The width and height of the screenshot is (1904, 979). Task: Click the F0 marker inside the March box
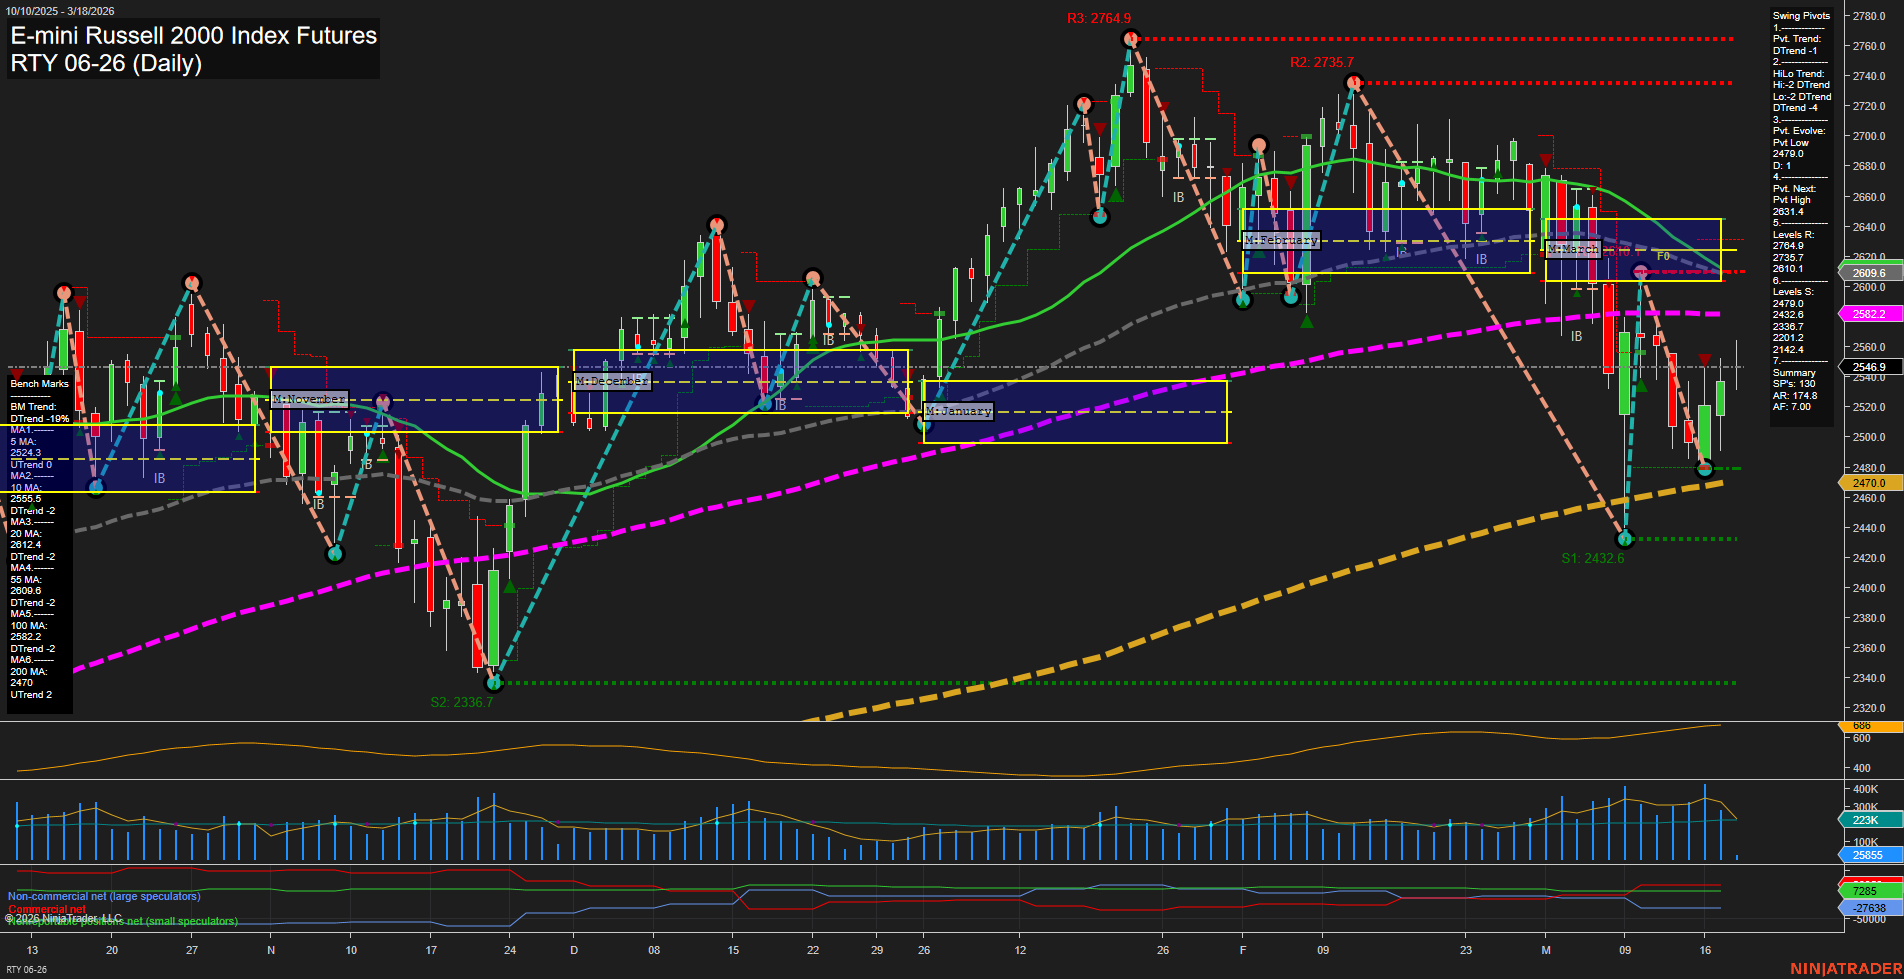pos(1662,257)
